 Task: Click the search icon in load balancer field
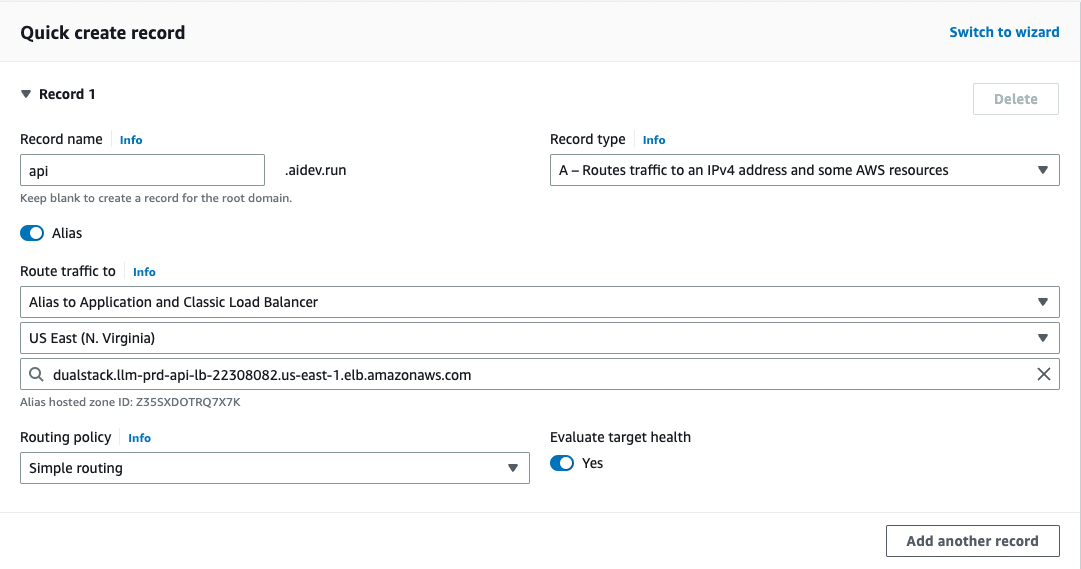(x=36, y=375)
